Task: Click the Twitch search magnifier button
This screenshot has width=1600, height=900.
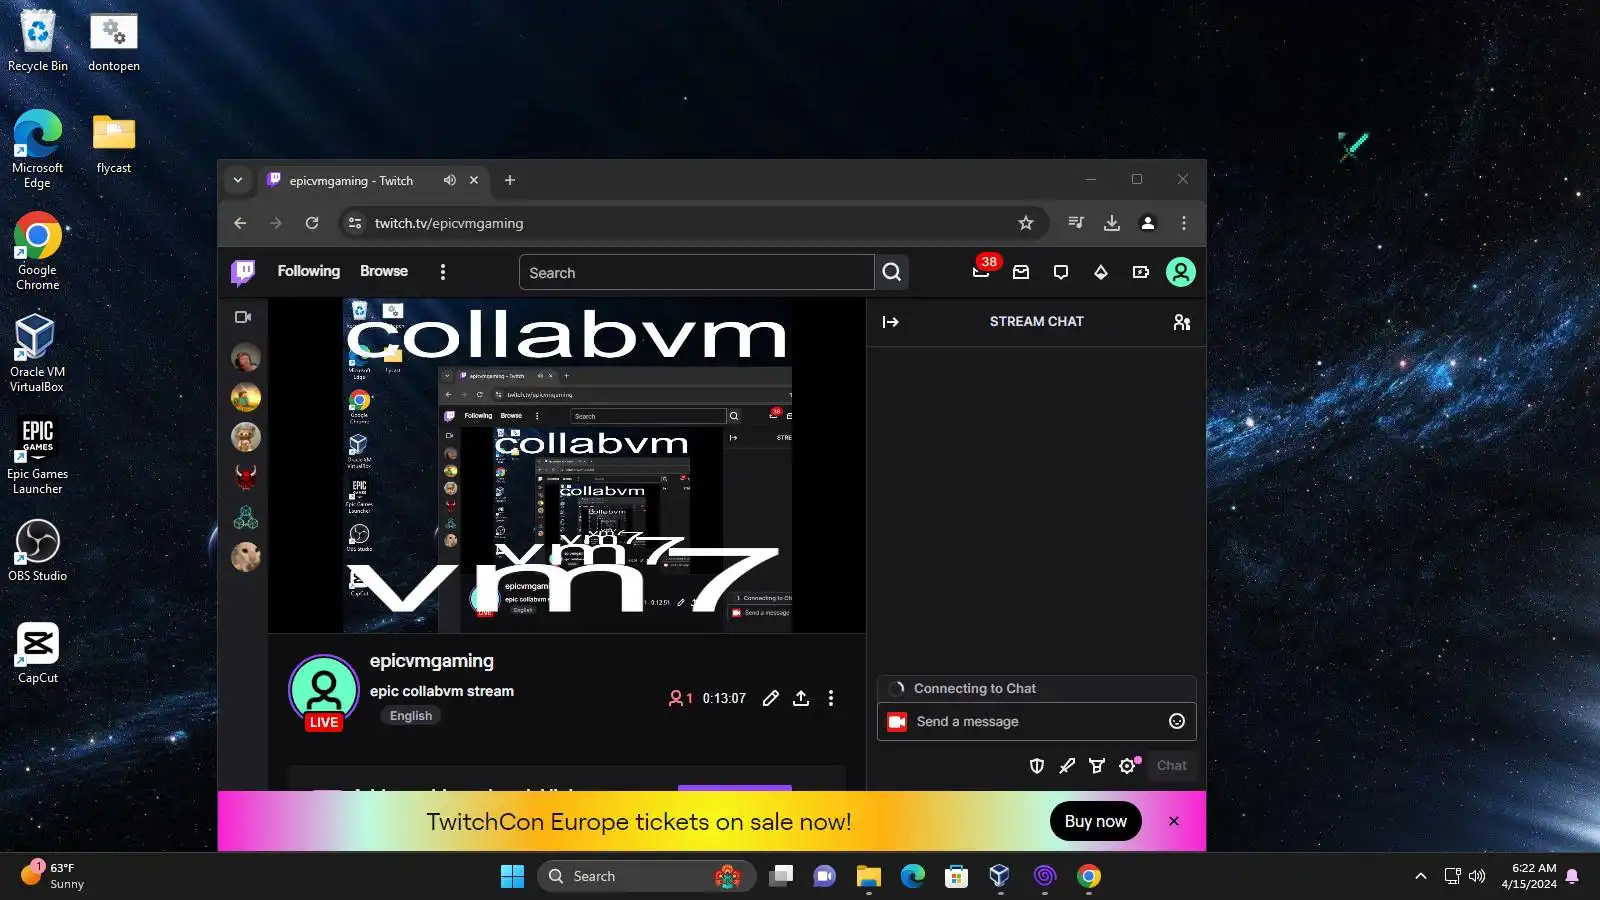Action: coord(892,272)
